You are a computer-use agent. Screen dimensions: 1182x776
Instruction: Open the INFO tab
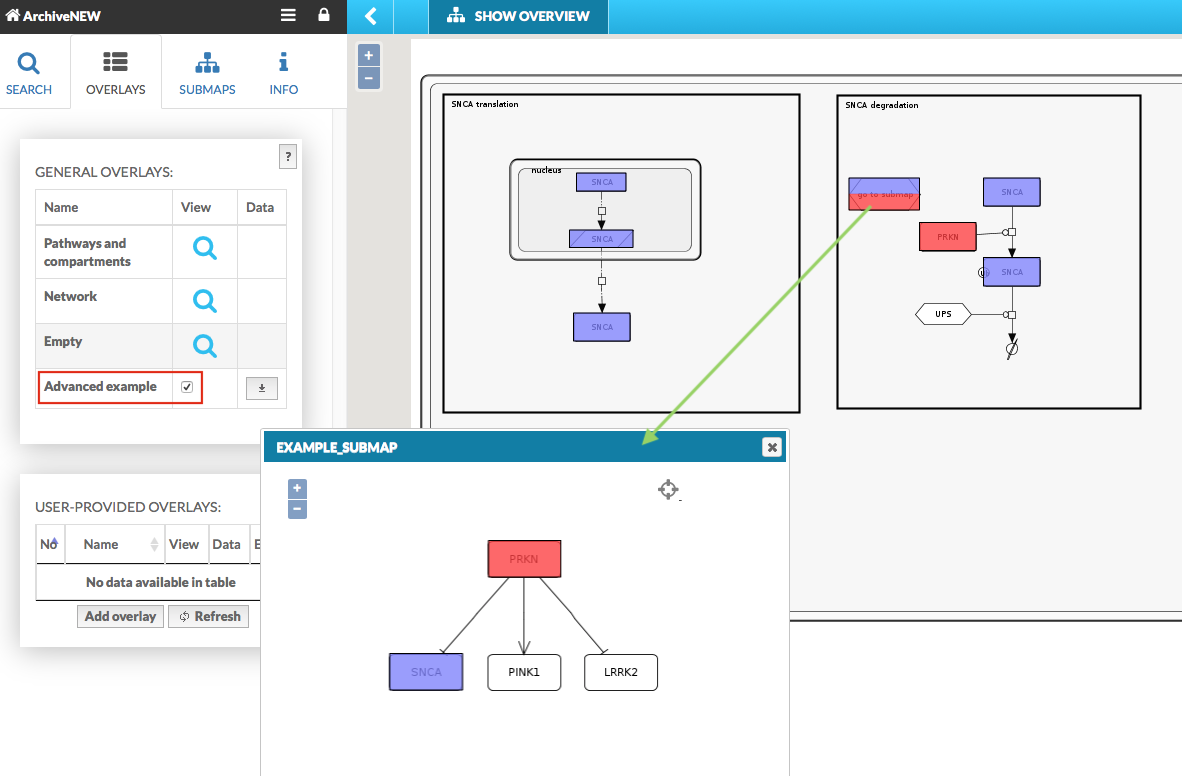pyautogui.click(x=283, y=74)
